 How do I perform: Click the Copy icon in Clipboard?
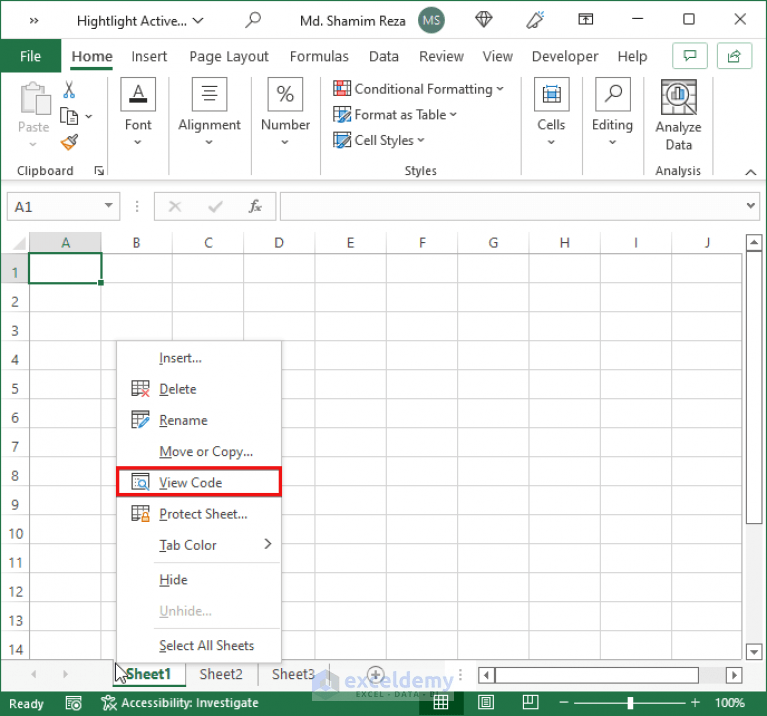tap(68, 116)
